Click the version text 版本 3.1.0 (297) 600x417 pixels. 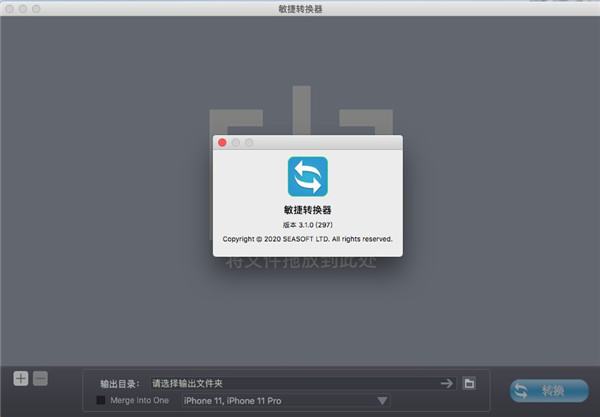click(308, 225)
